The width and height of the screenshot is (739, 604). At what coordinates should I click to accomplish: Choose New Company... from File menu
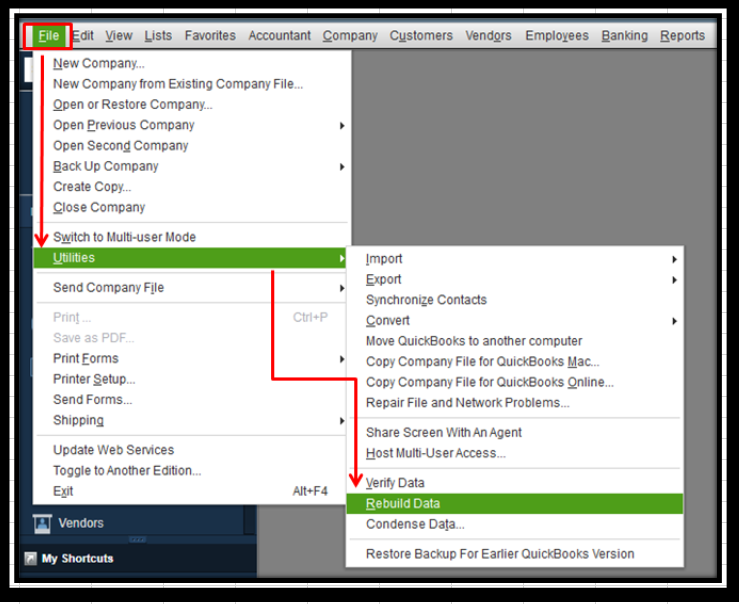tap(191, 63)
